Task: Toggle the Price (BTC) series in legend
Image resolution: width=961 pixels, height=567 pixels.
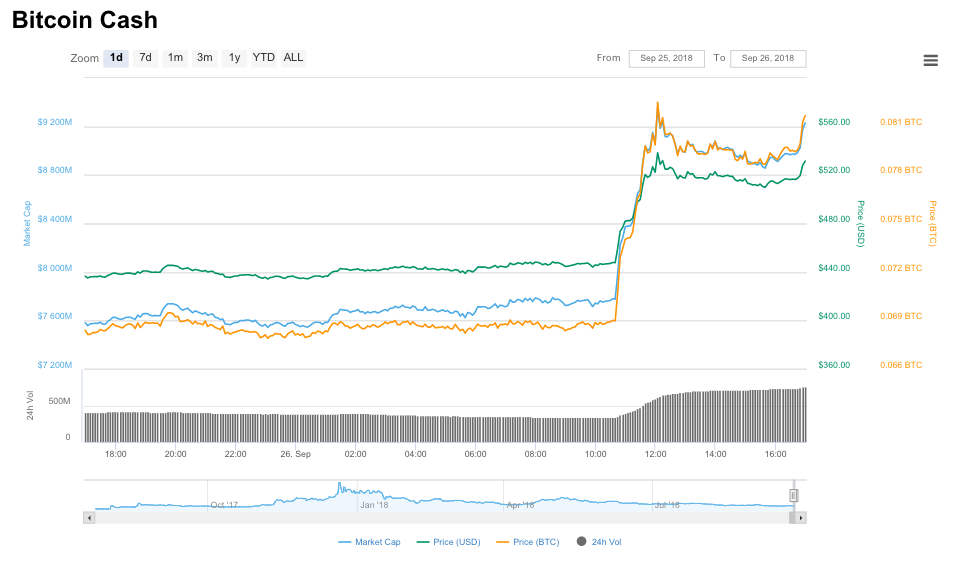Action: pos(528,542)
